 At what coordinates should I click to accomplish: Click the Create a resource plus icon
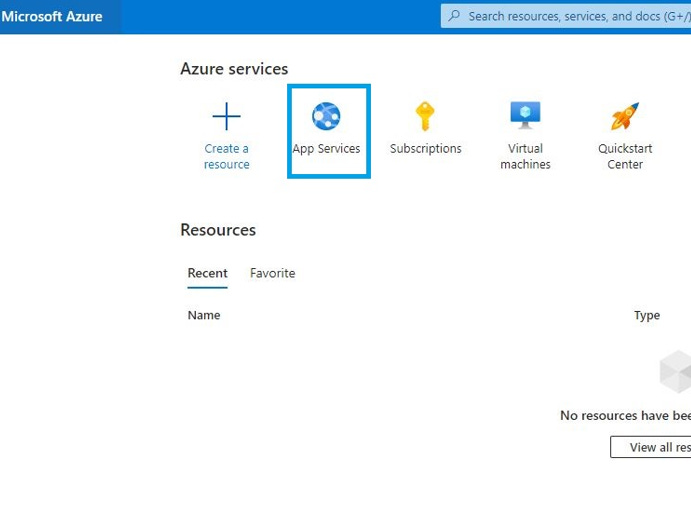coord(227,116)
